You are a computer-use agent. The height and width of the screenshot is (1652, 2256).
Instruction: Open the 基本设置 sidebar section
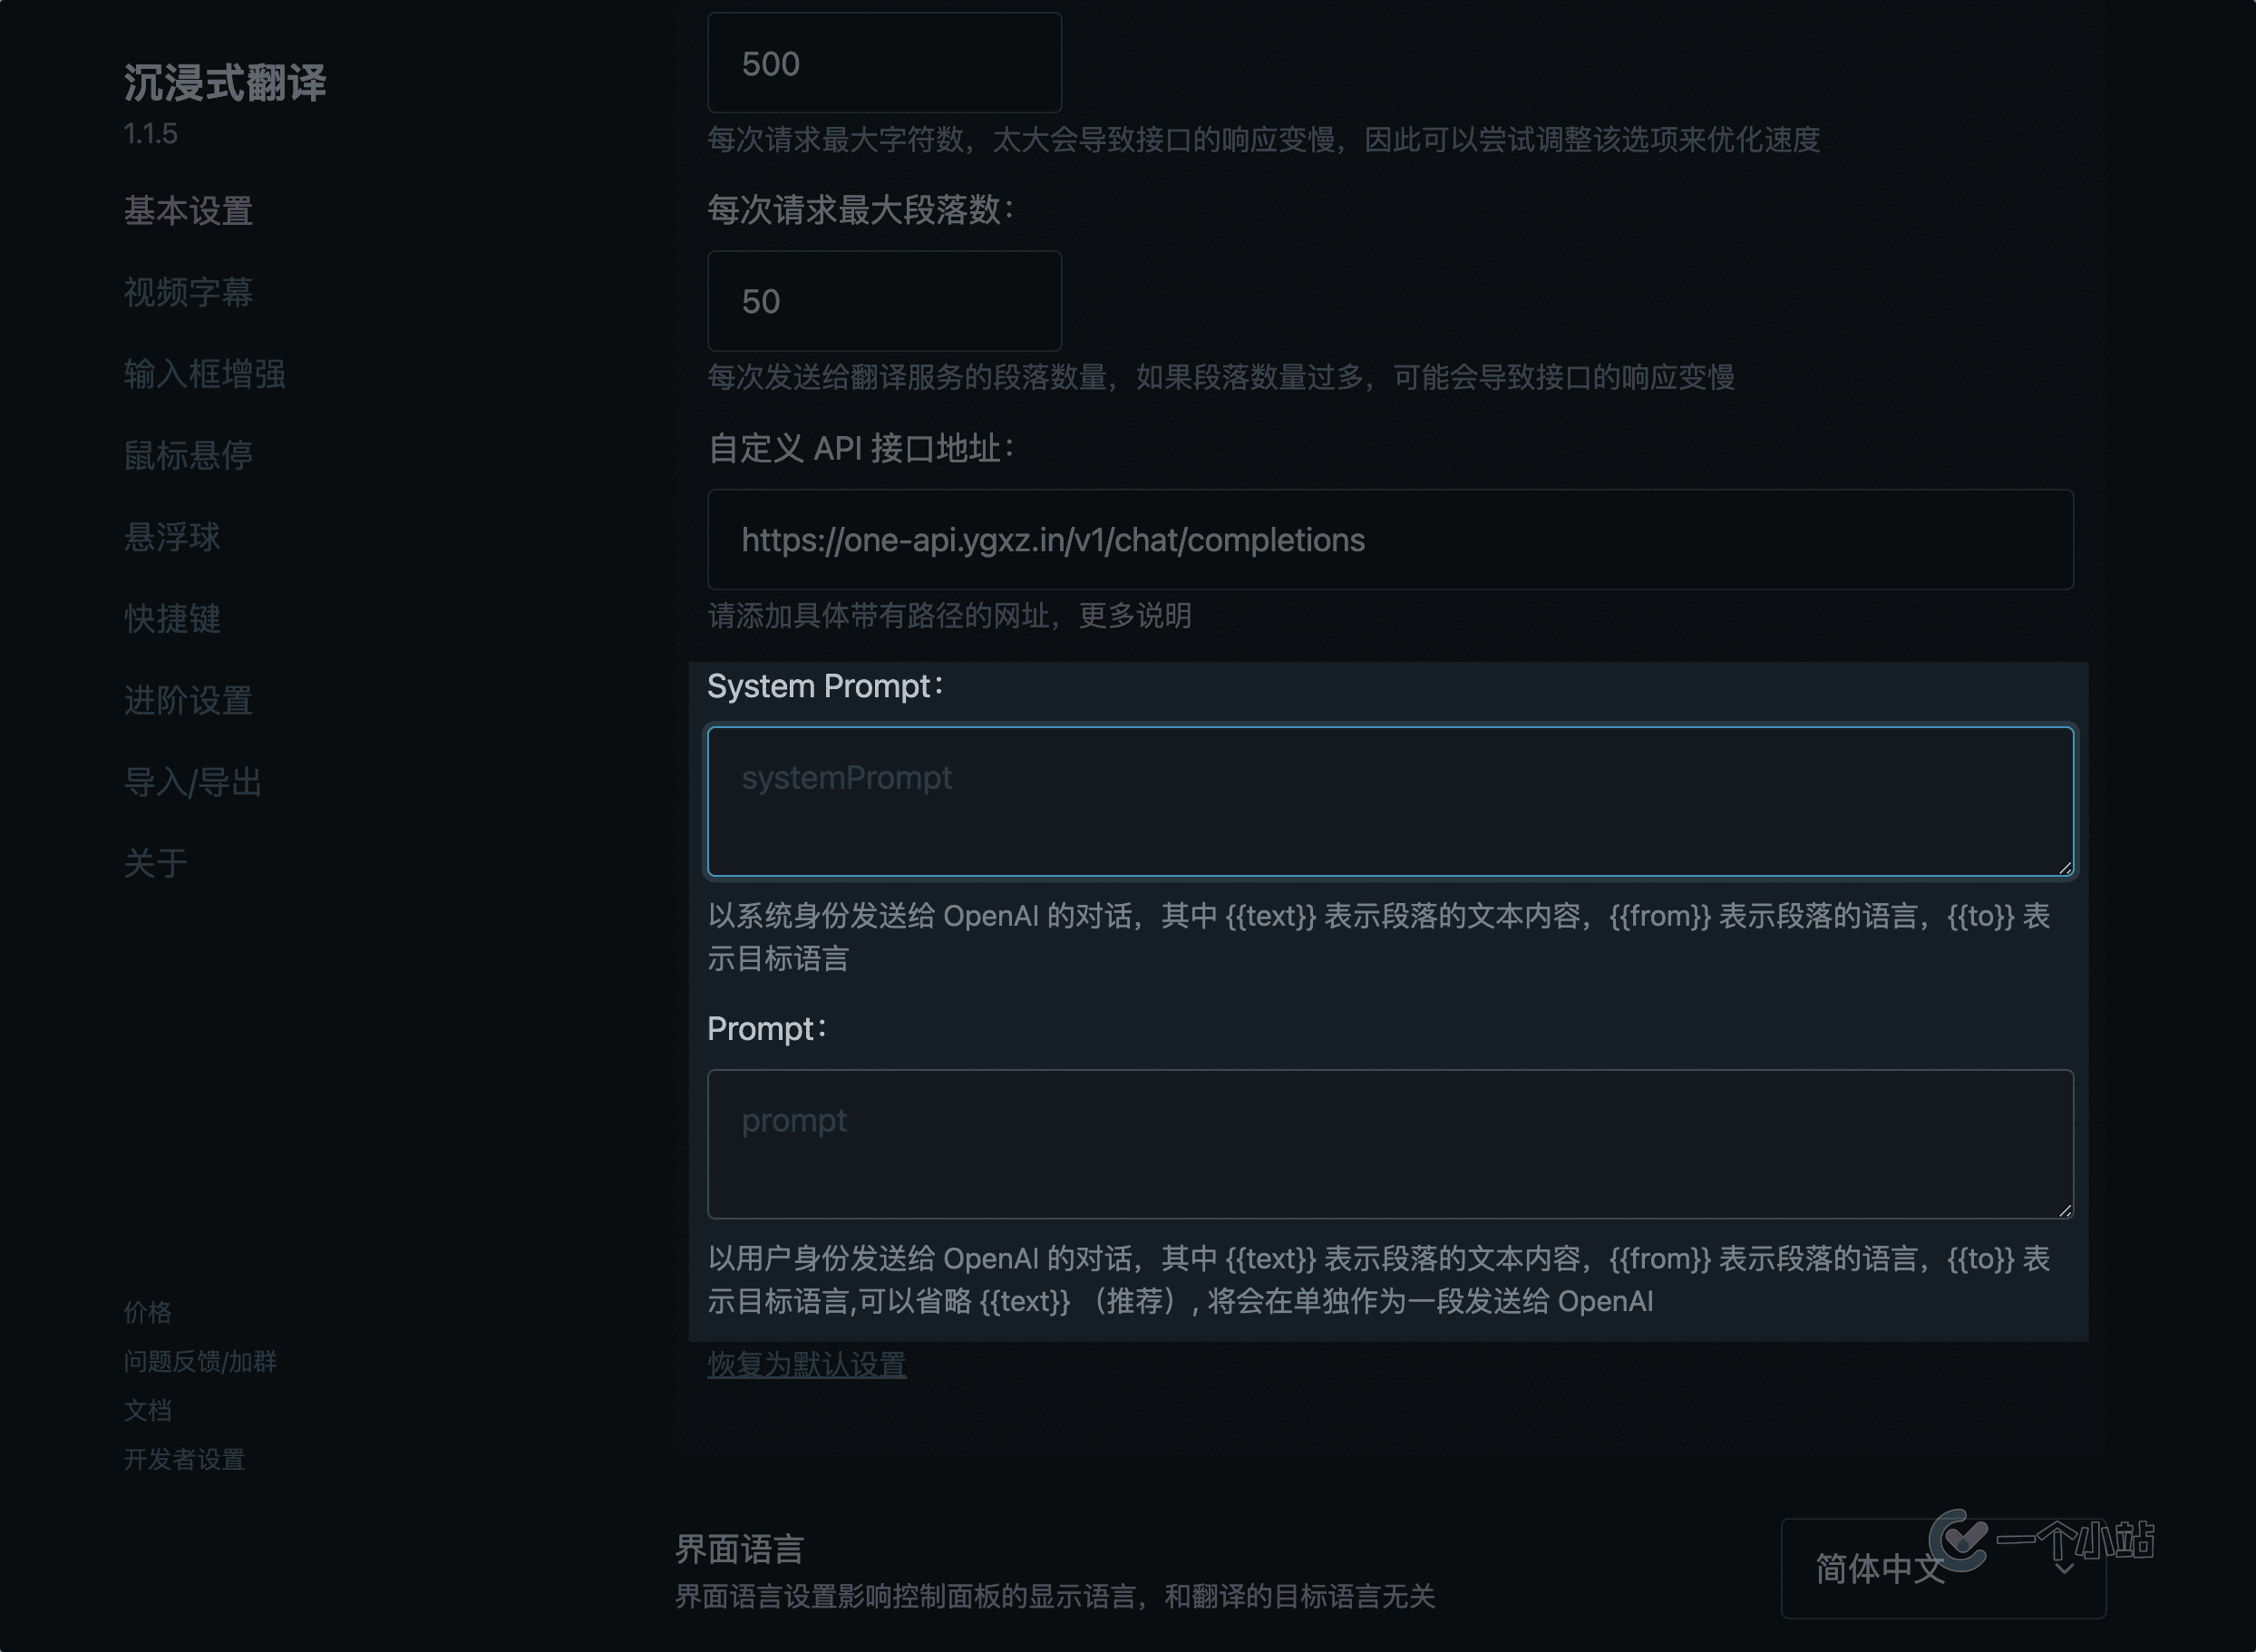(188, 211)
